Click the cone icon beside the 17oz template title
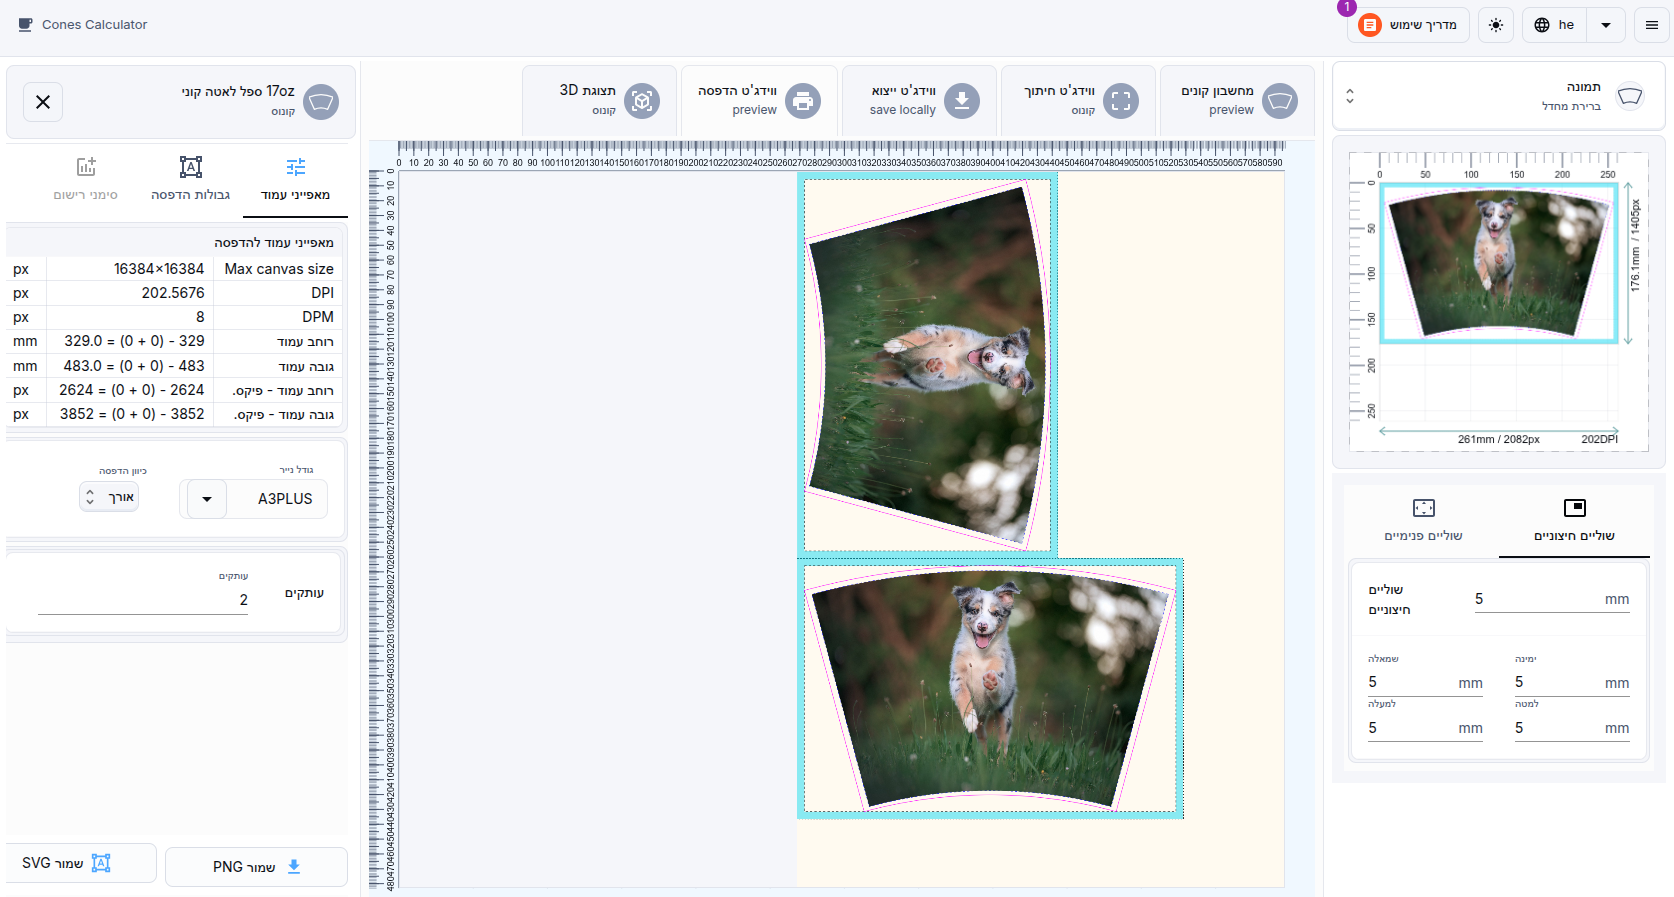Screen dimensions: 1674x897 [321, 101]
